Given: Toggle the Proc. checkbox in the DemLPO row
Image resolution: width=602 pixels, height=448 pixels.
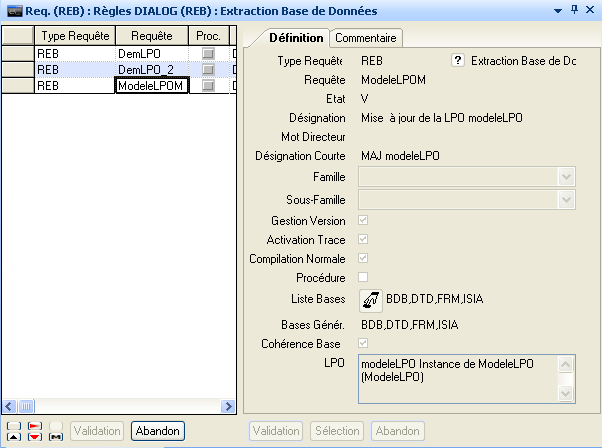Looking at the screenshot, I should [208, 53].
